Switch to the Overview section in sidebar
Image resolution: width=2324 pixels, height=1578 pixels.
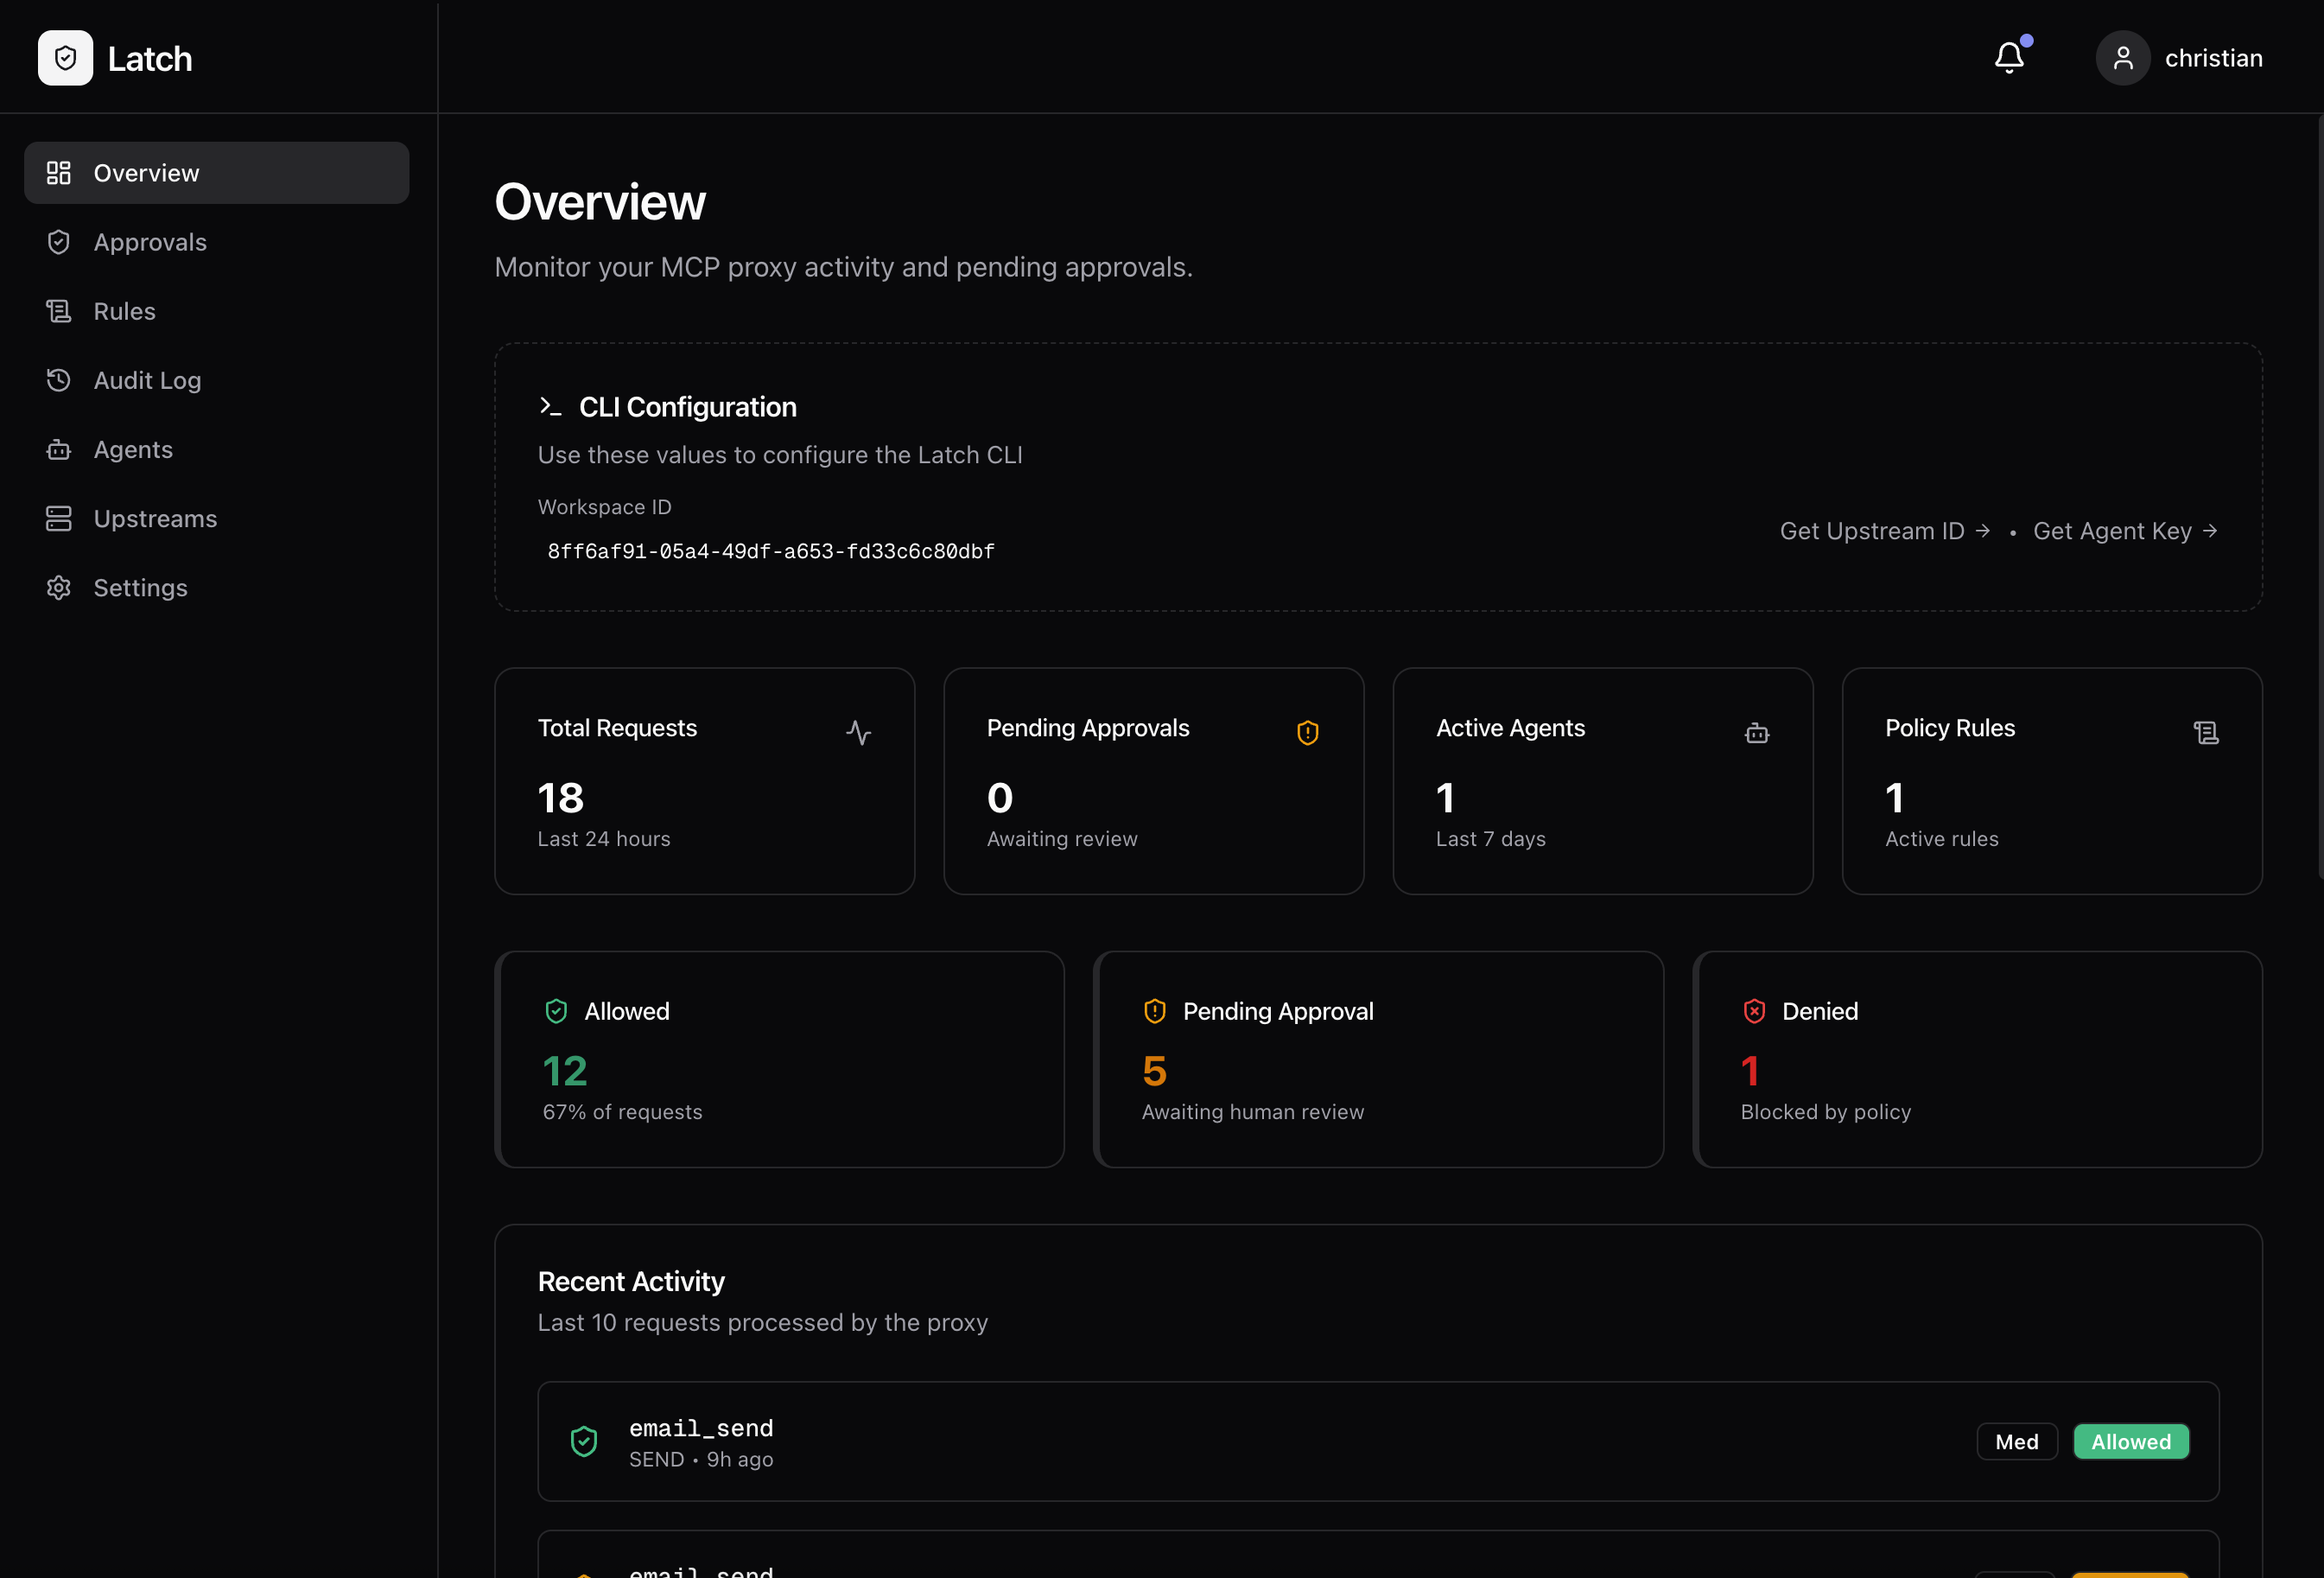point(145,172)
